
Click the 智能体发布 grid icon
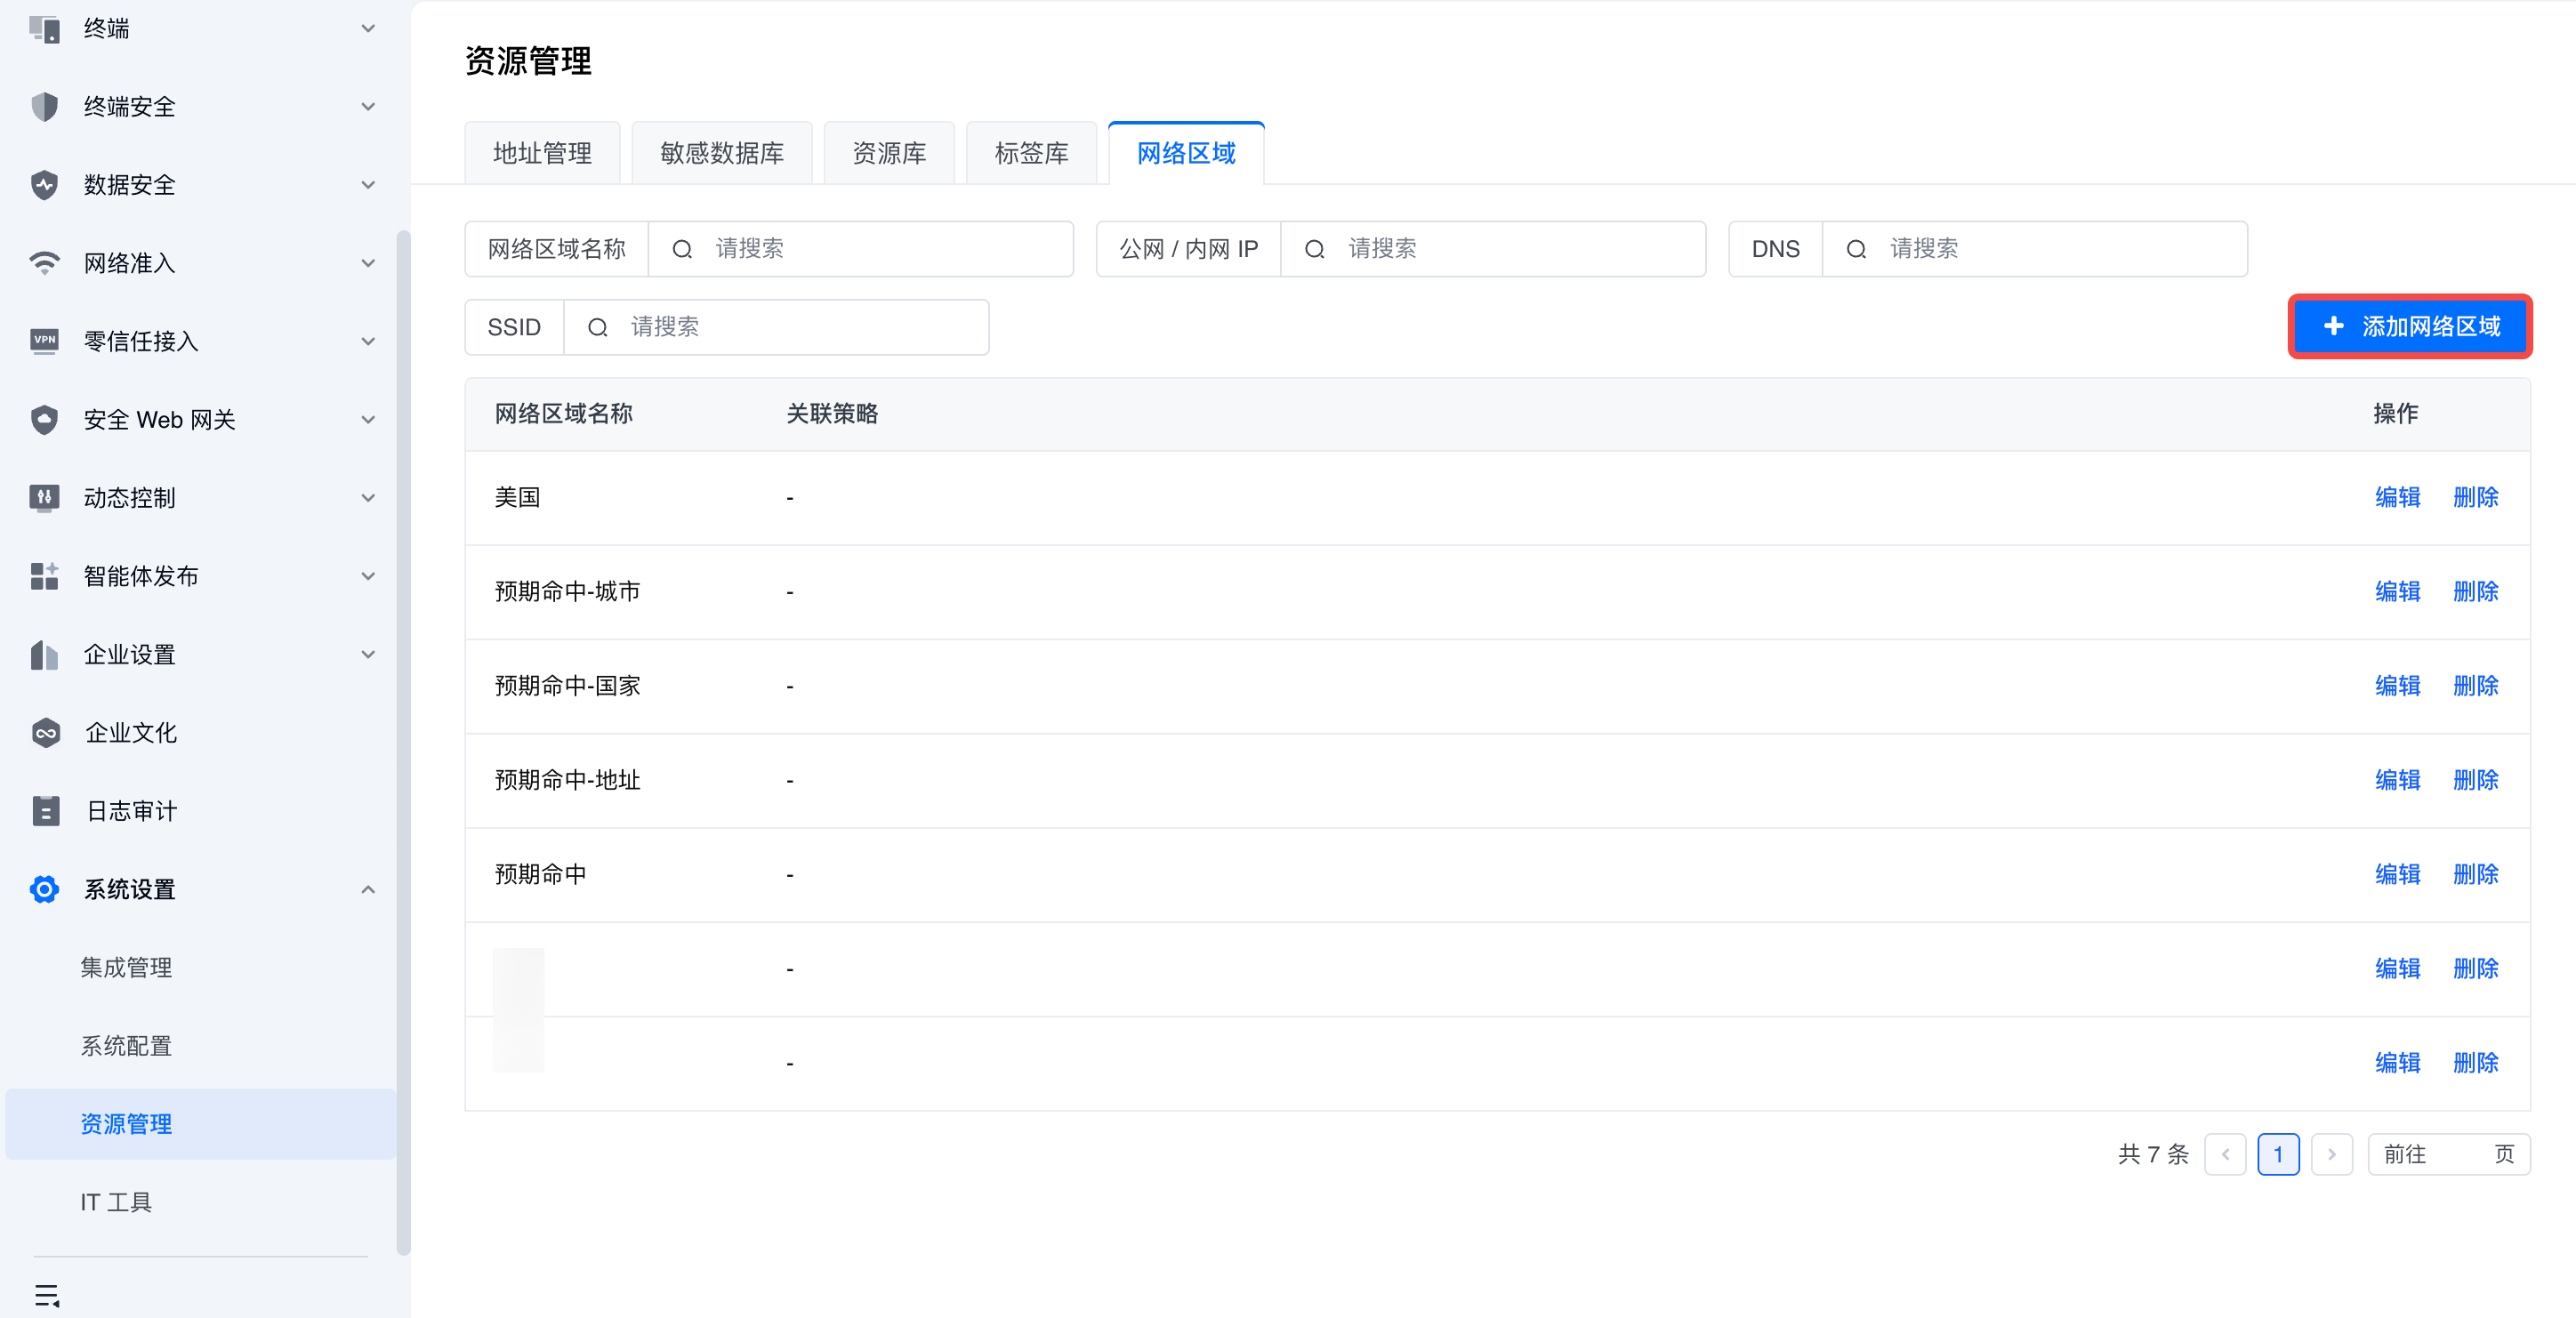[x=44, y=576]
